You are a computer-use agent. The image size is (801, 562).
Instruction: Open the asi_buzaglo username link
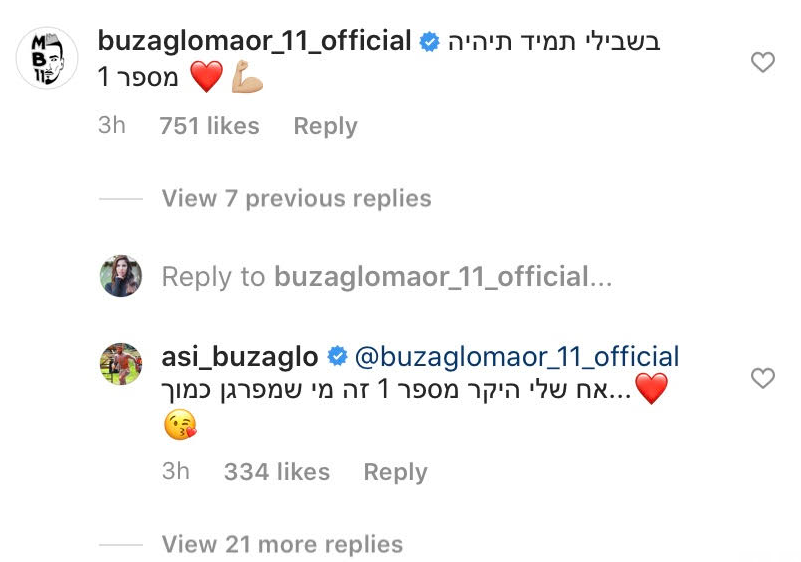[x=239, y=356]
